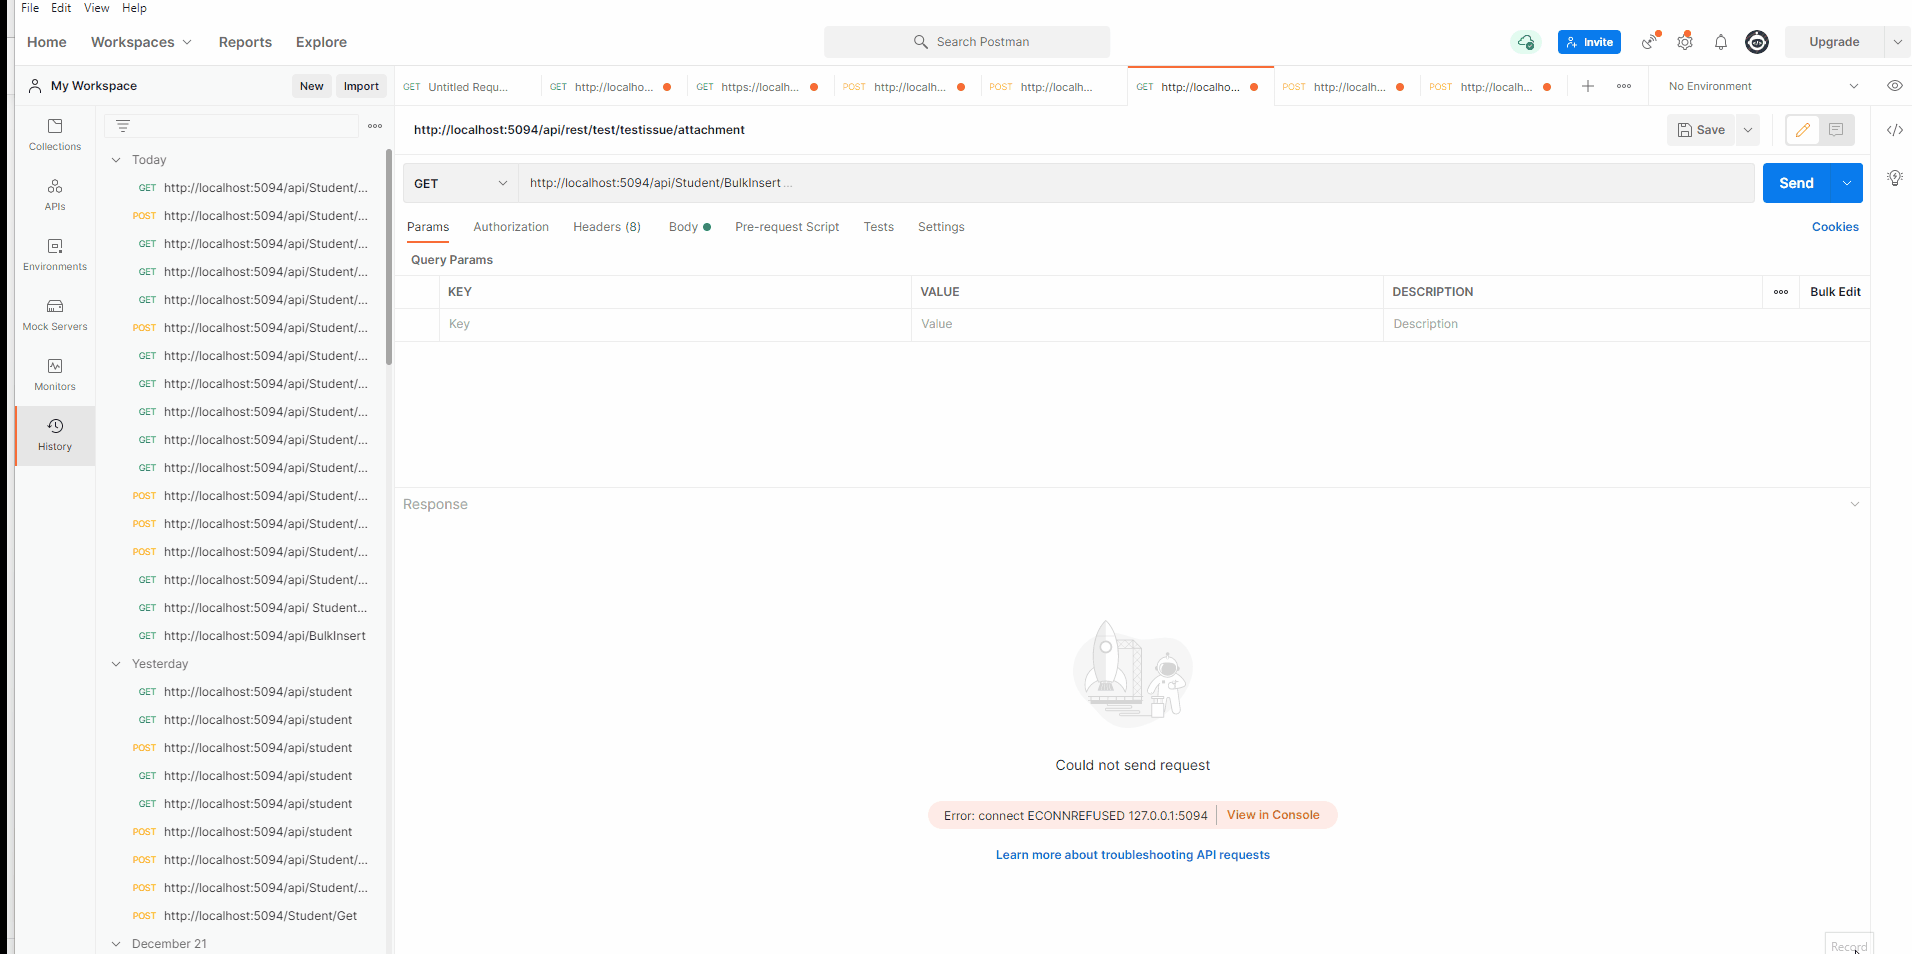Open View in Console link
Image resolution: width=1912 pixels, height=954 pixels.
click(x=1273, y=814)
